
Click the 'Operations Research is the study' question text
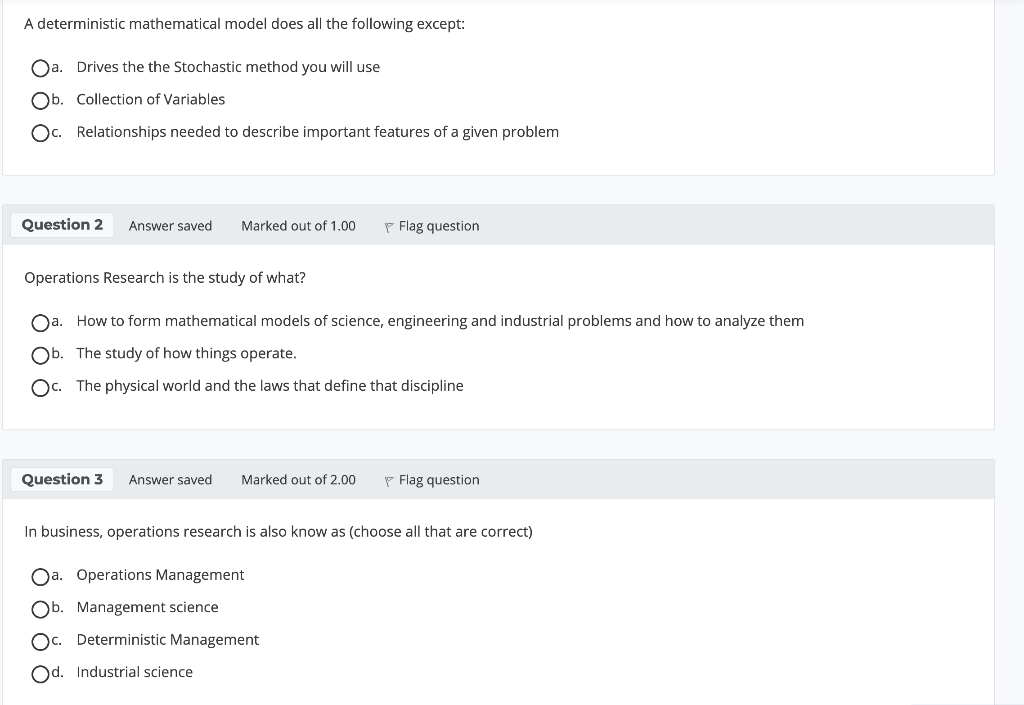165,277
